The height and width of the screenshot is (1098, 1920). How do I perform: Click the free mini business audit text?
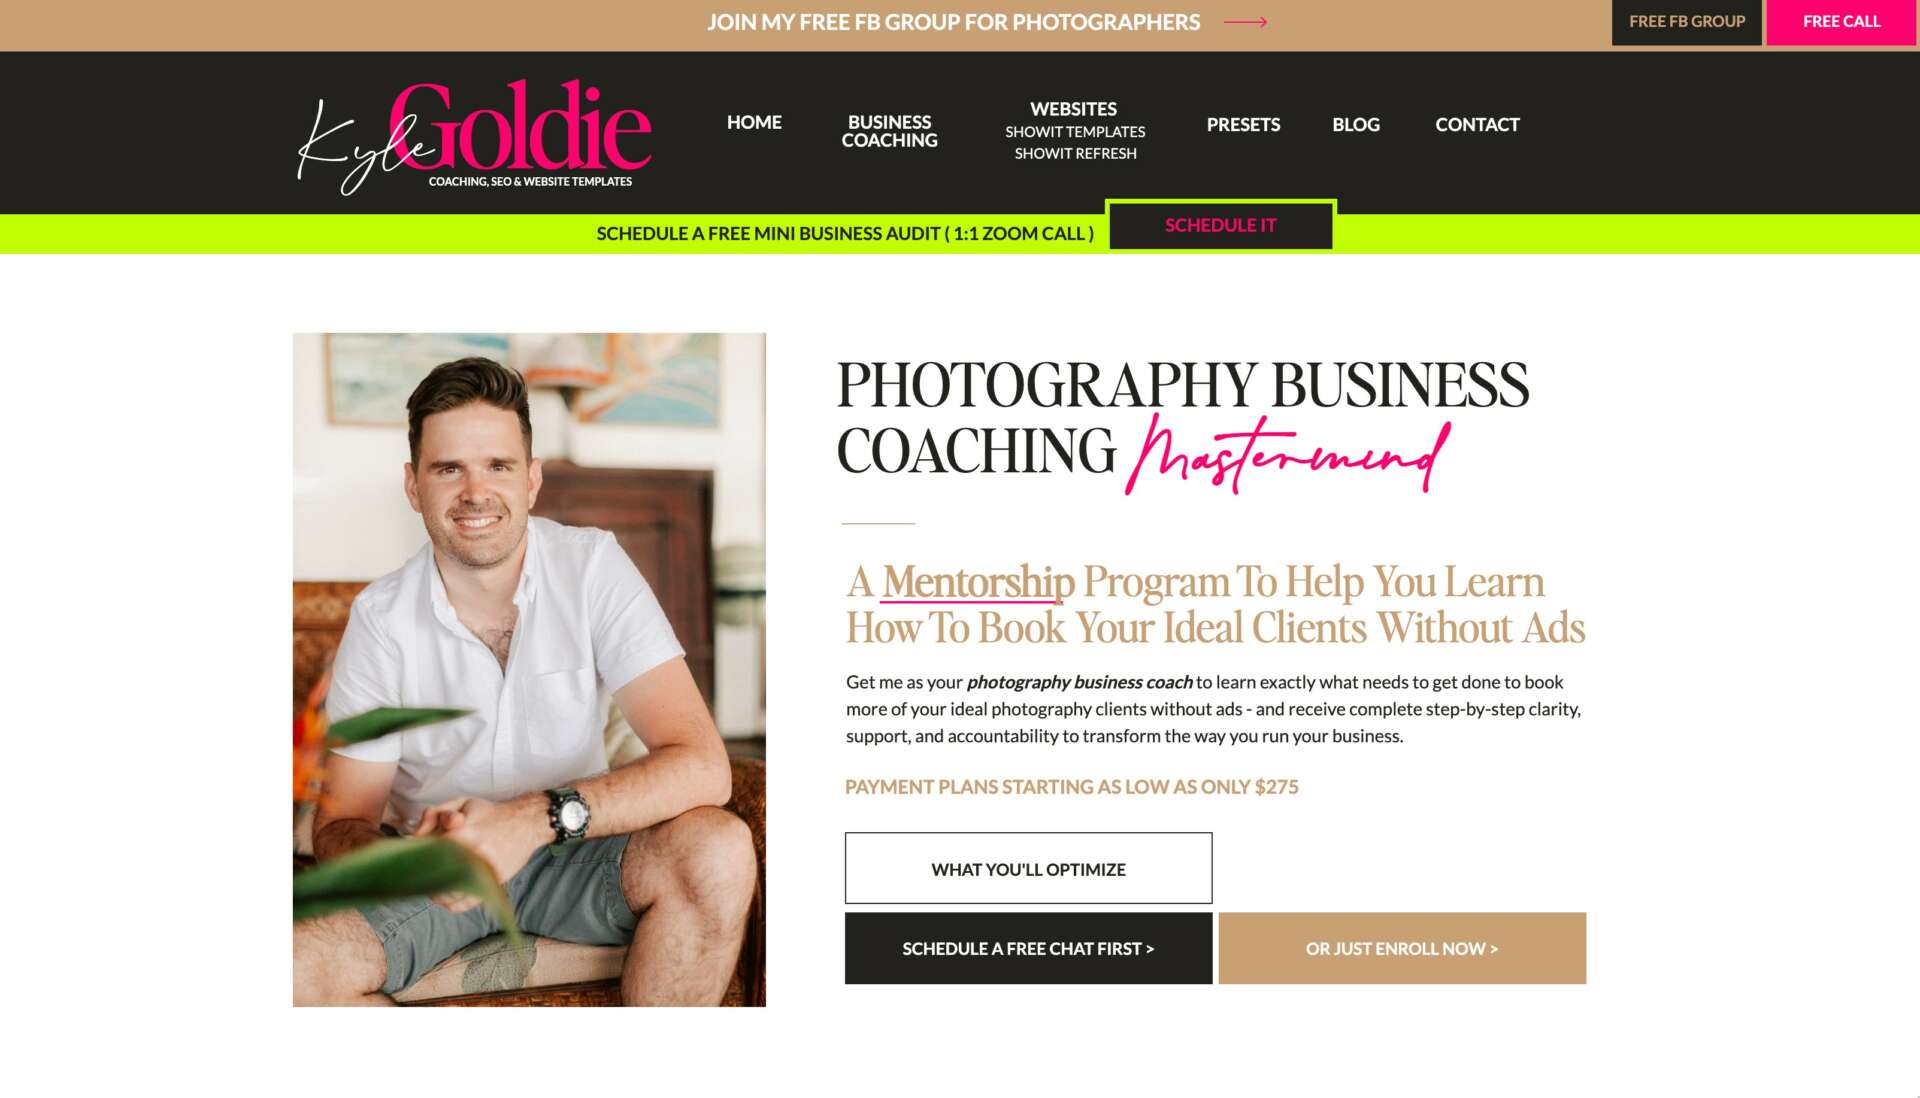click(845, 234)
